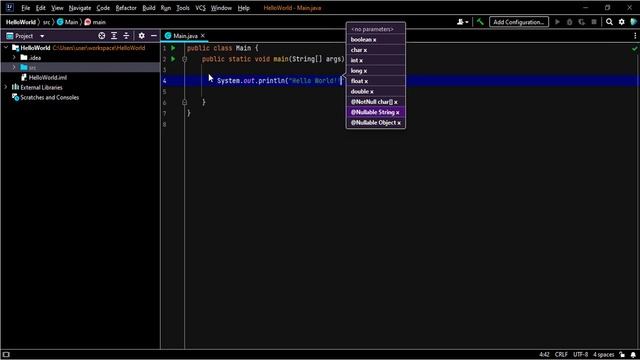The height and width of the screenshot is (360, 640).
Task: Select 'float x' in parameter popup
Action: 376,81
